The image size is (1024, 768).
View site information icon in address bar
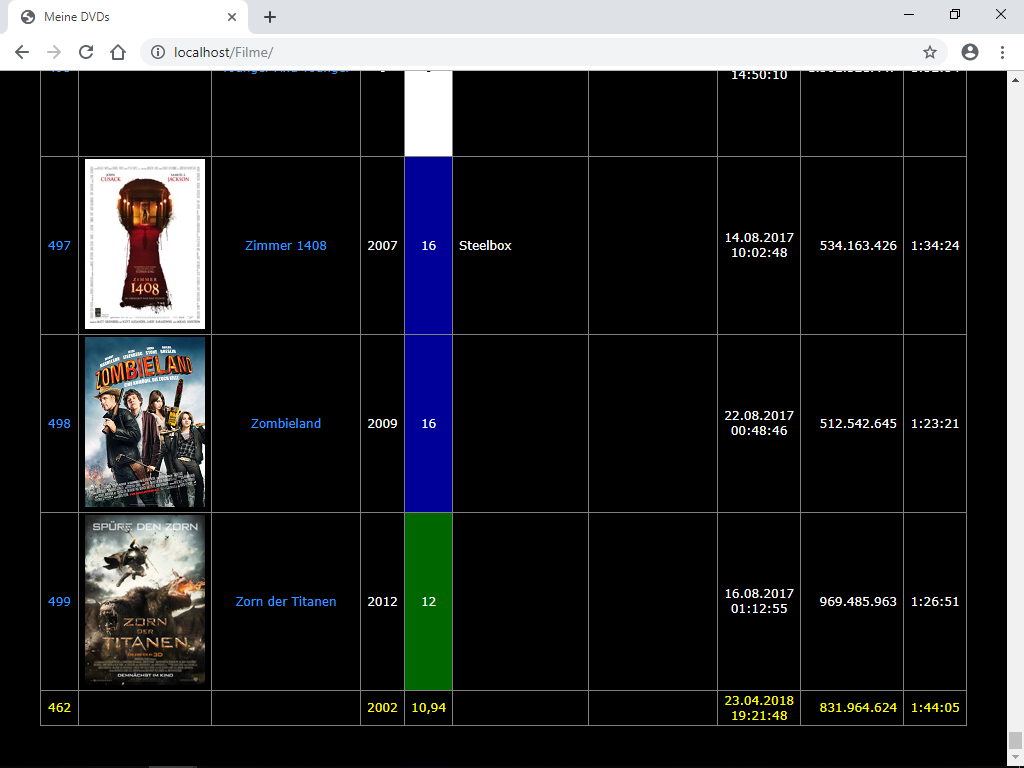tap(157, 52)
